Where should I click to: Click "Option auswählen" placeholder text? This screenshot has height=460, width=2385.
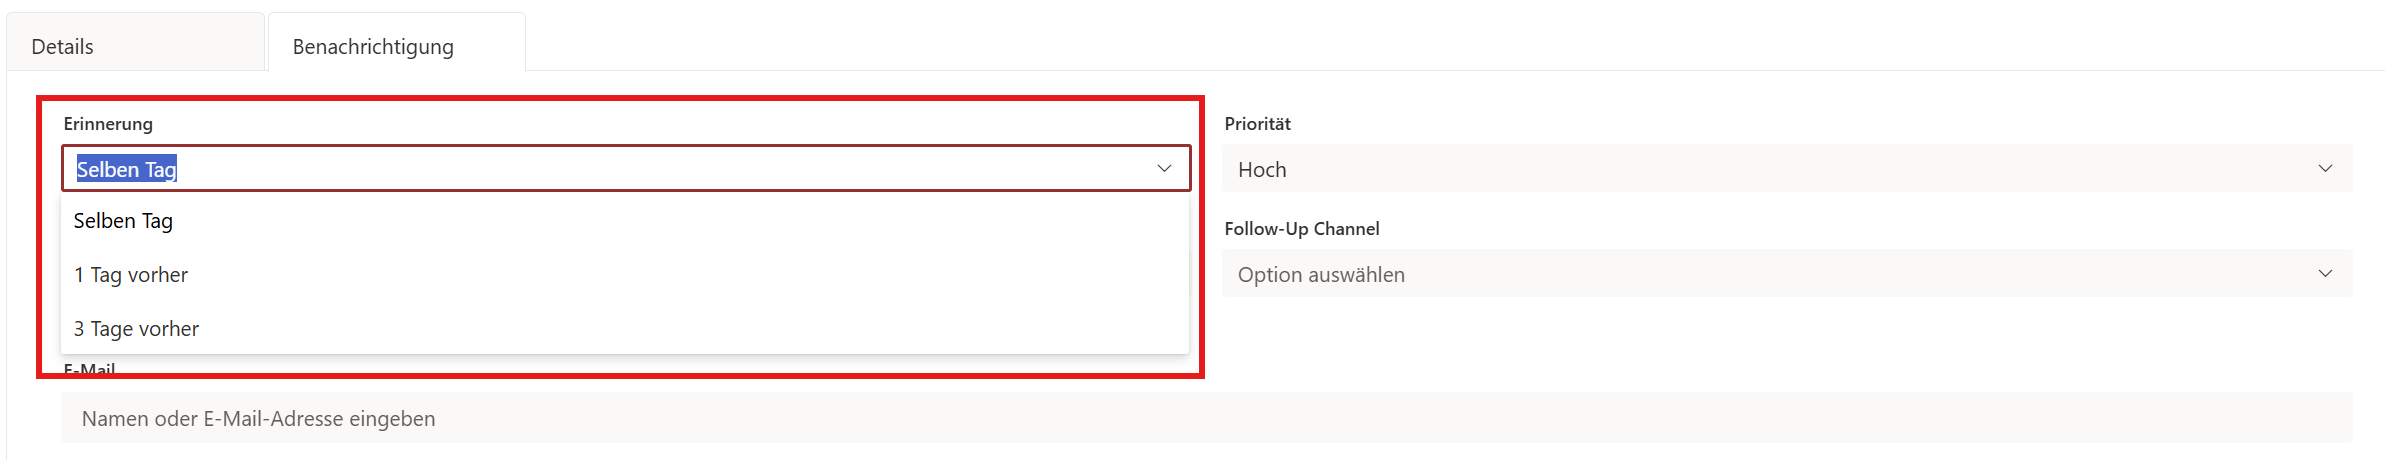click(1321, 275)
